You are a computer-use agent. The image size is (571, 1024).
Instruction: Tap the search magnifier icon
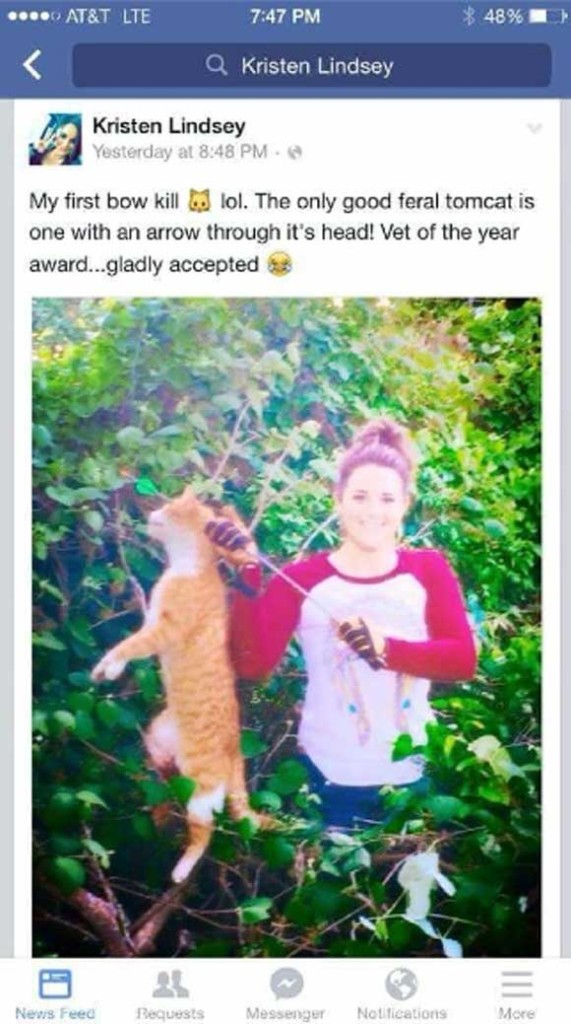(x=216, y=65)
